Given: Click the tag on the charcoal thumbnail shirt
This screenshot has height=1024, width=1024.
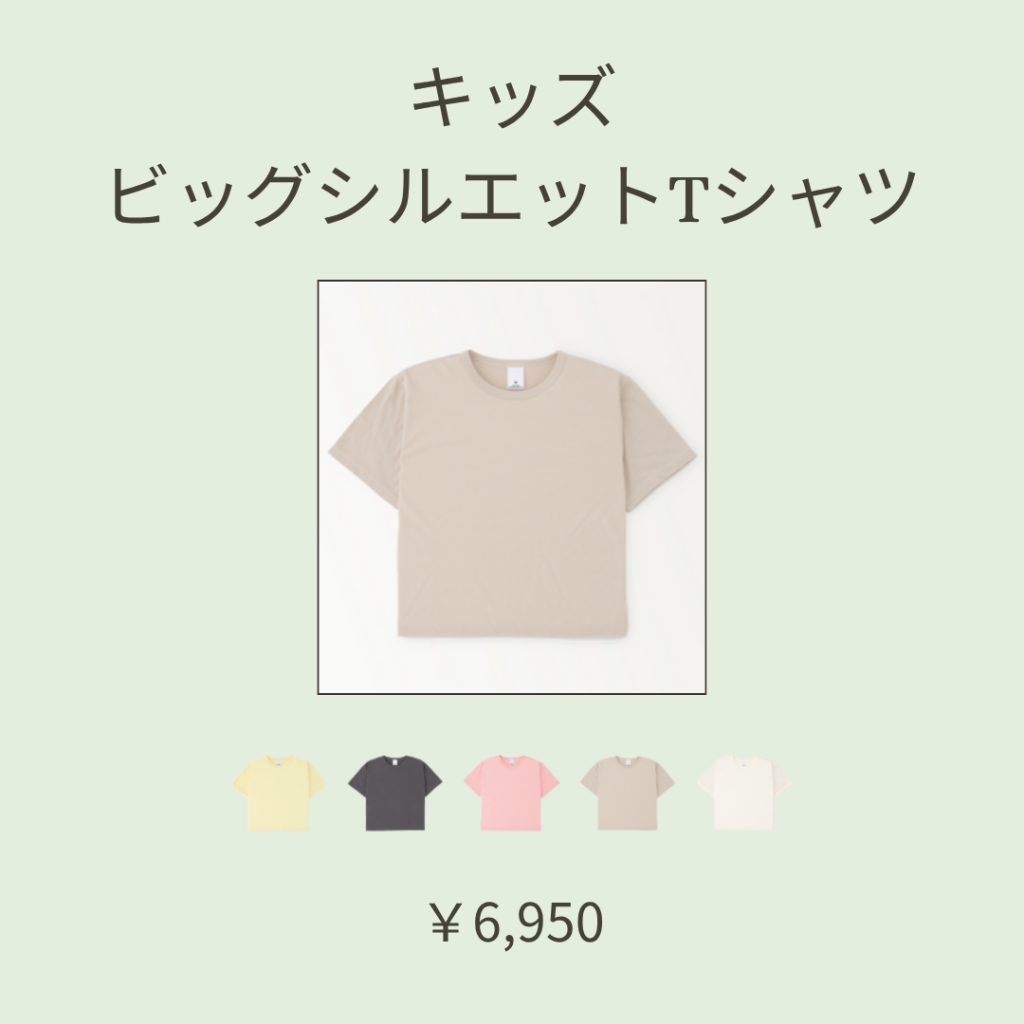Looking at the screenshot, I should click(395, 761).
